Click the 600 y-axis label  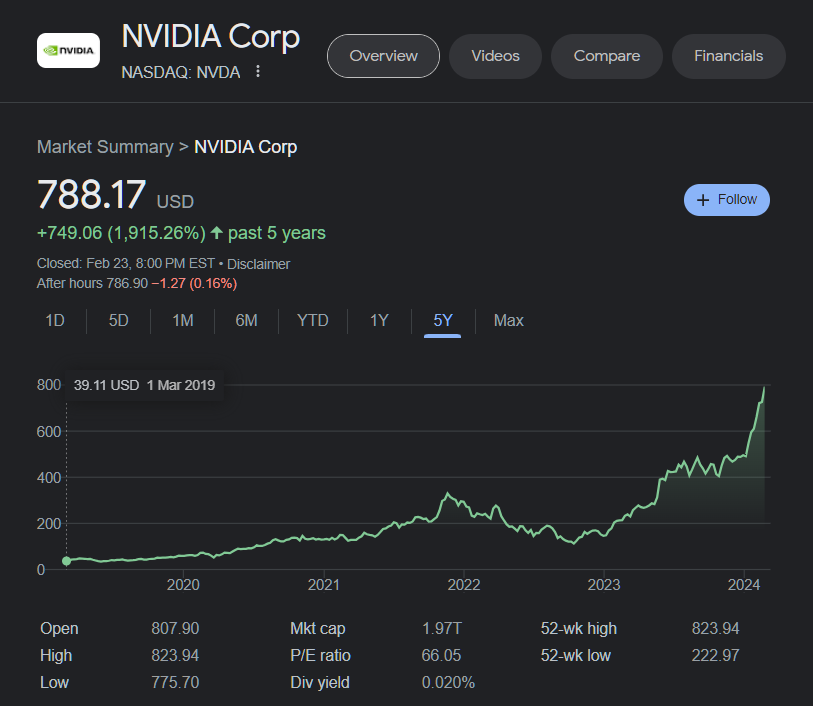(49, 431)
